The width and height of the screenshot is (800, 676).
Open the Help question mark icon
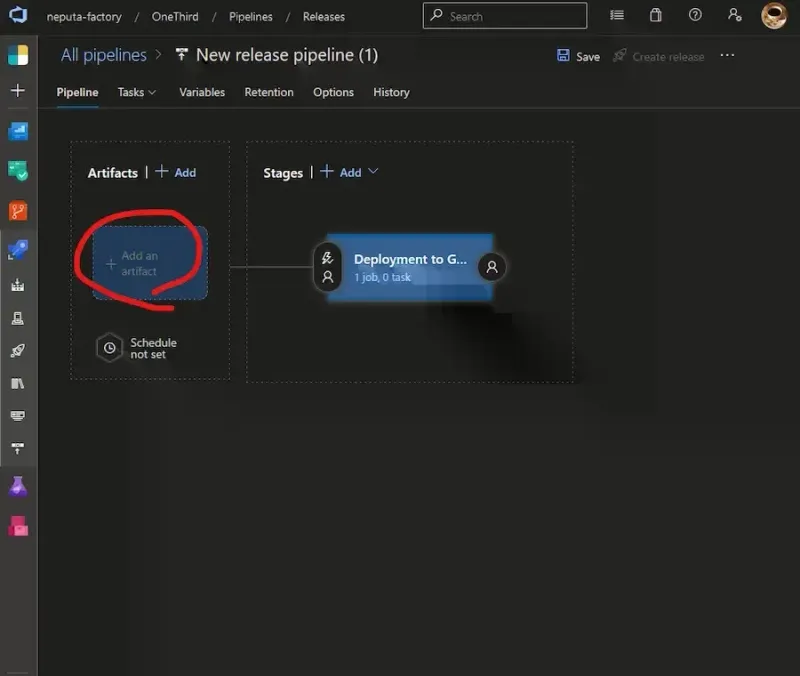point(695,15)
